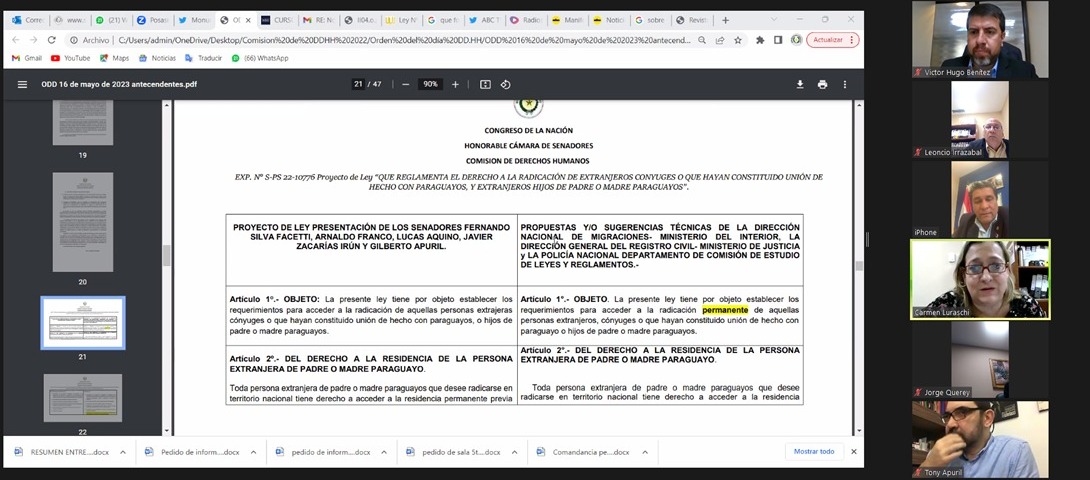Viewport: 1090px width, 480px height.
Task: Switch to the ABC Twitter tab
Action: (x=485, y=20)
